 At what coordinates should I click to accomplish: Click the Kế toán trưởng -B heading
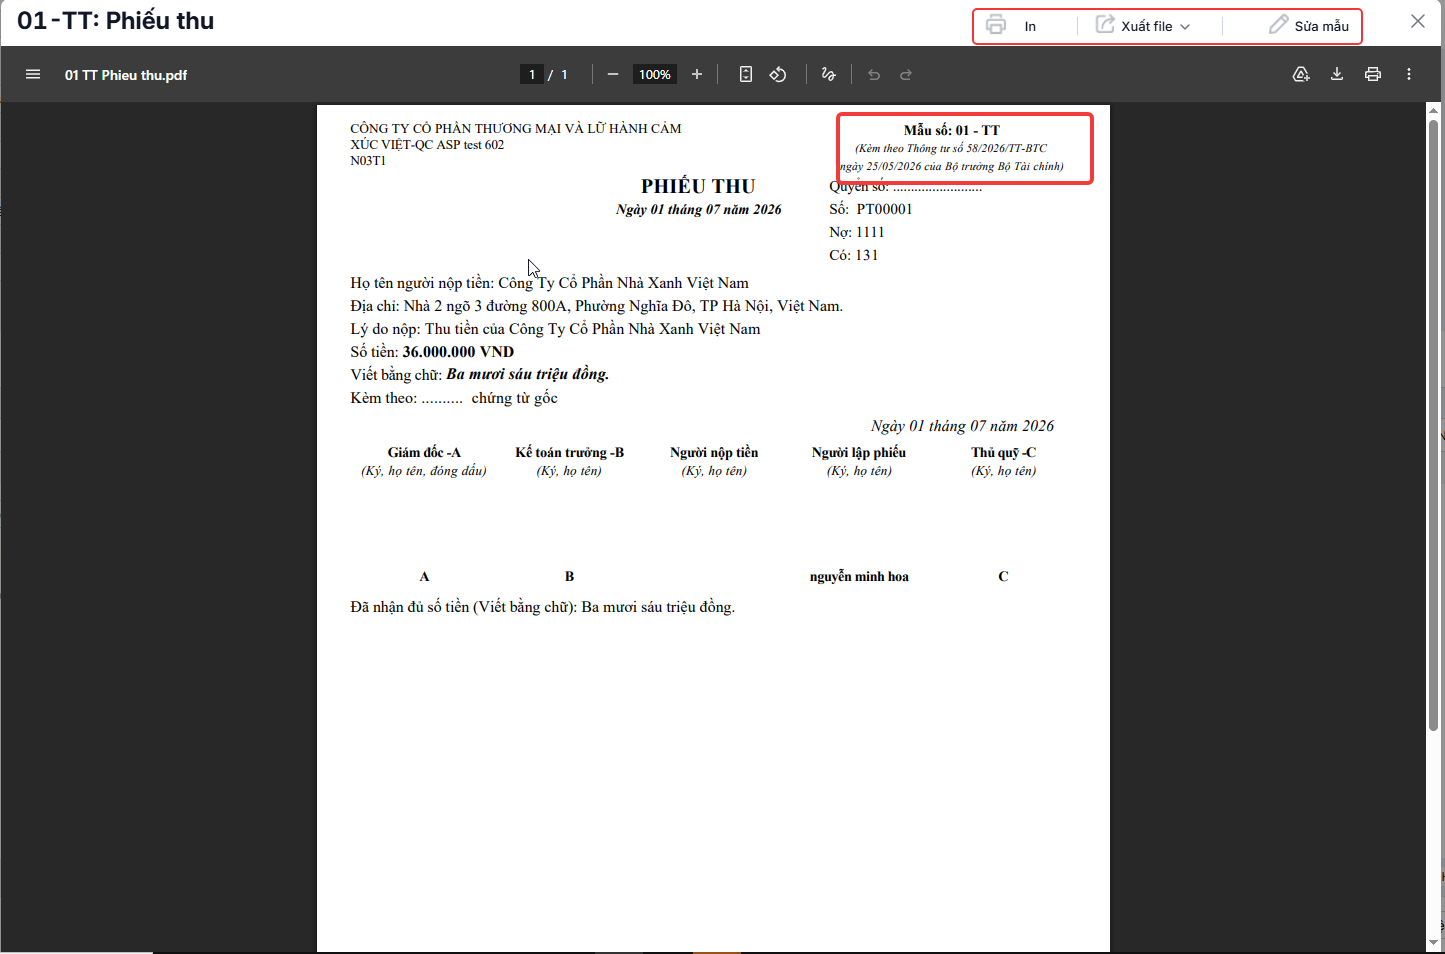pyautogui.click(x=569, y=452)
